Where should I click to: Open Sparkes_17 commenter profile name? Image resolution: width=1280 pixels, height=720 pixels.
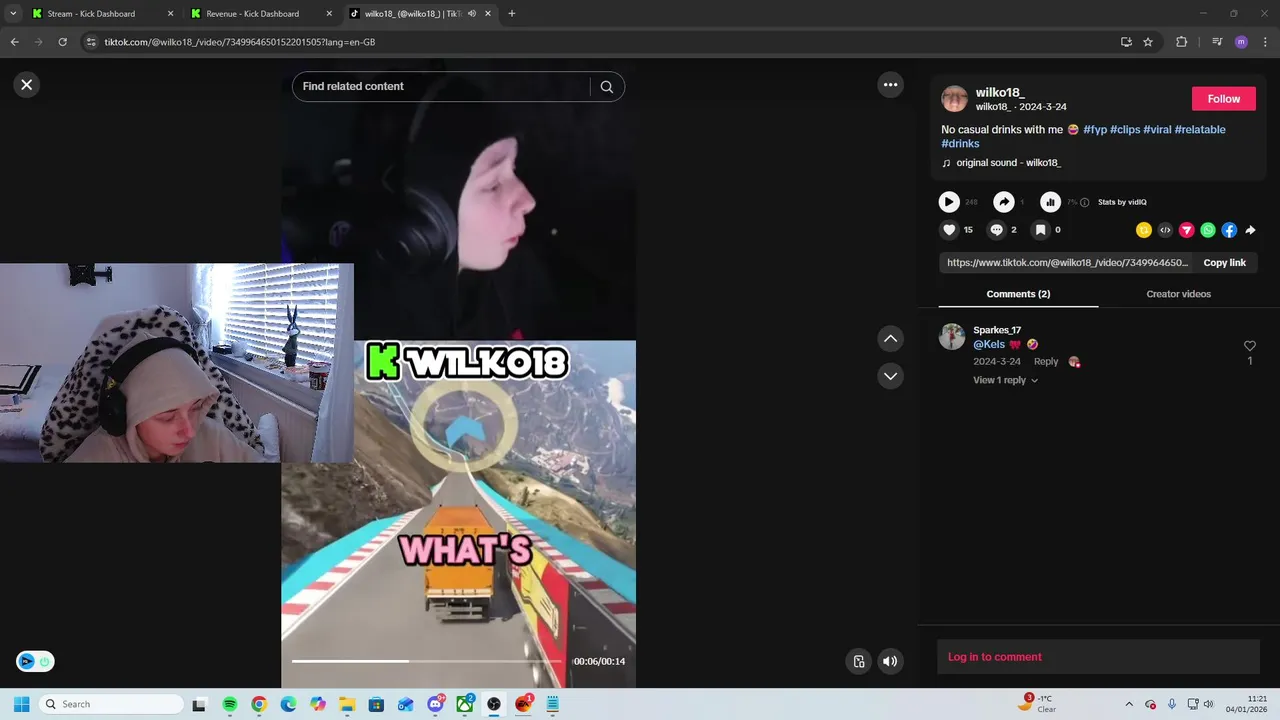tap(997, 330)
